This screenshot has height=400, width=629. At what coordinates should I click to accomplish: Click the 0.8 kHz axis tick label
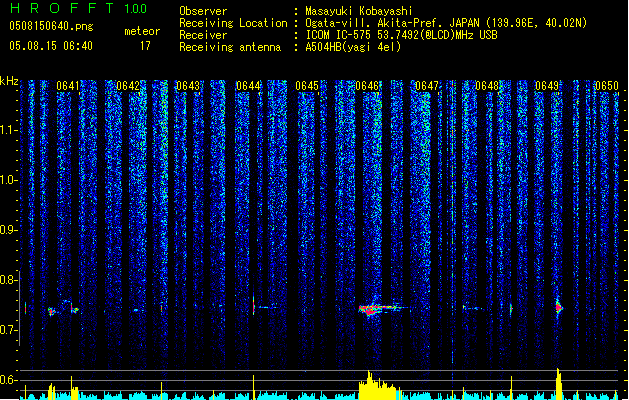(8, 280)
